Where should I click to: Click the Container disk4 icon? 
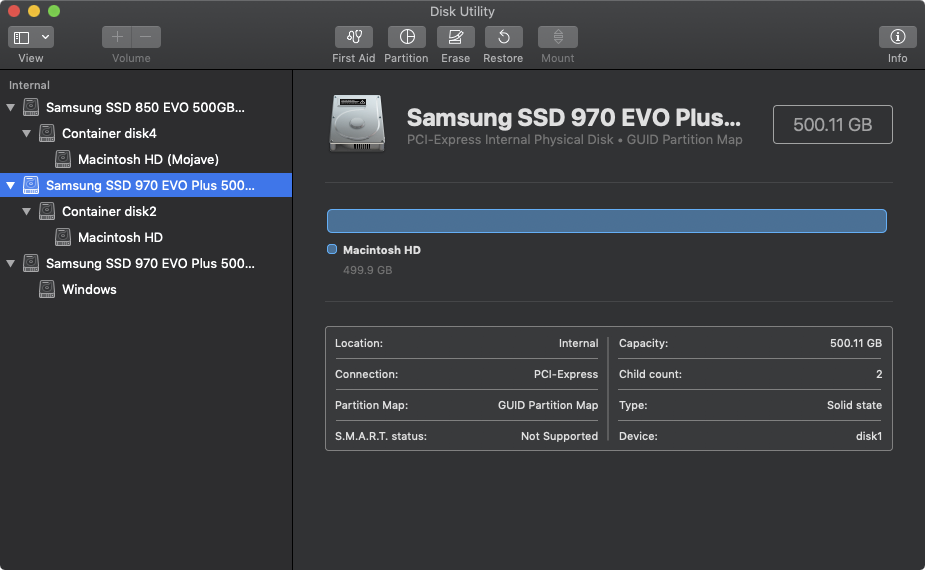[47, 133]
